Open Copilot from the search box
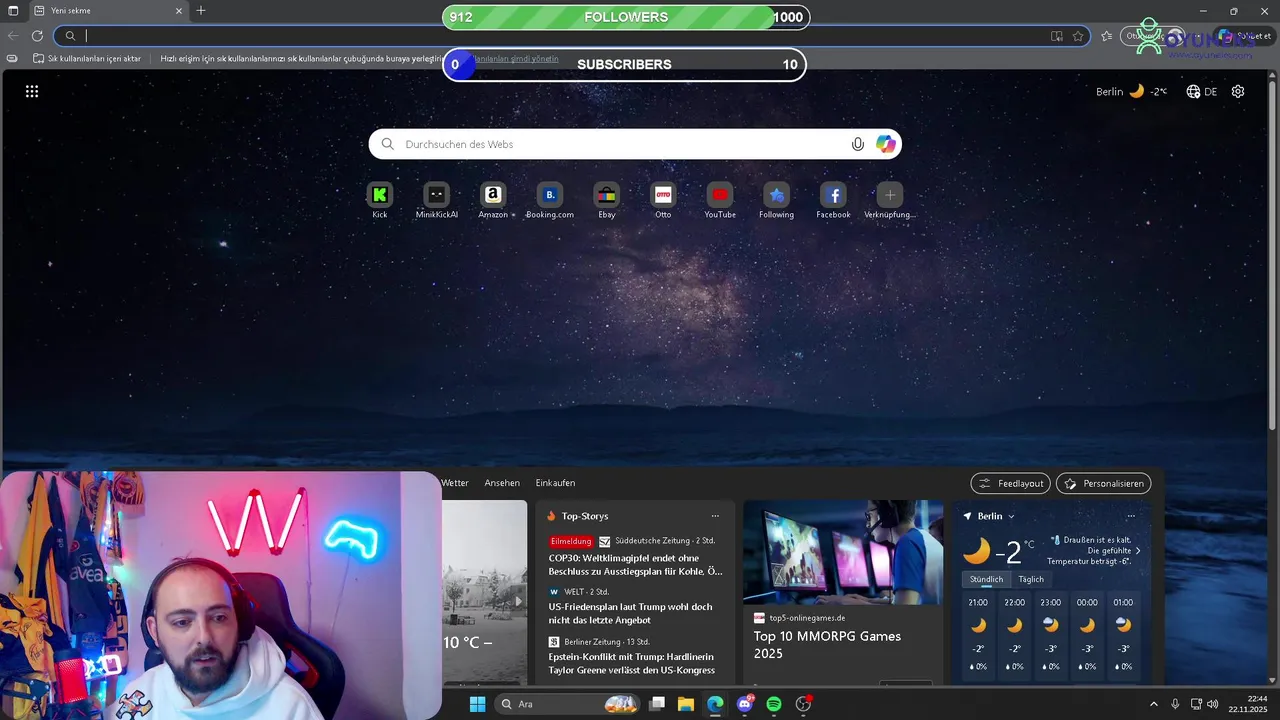The width and height of the screenshot is (1280, 720). 886,144
